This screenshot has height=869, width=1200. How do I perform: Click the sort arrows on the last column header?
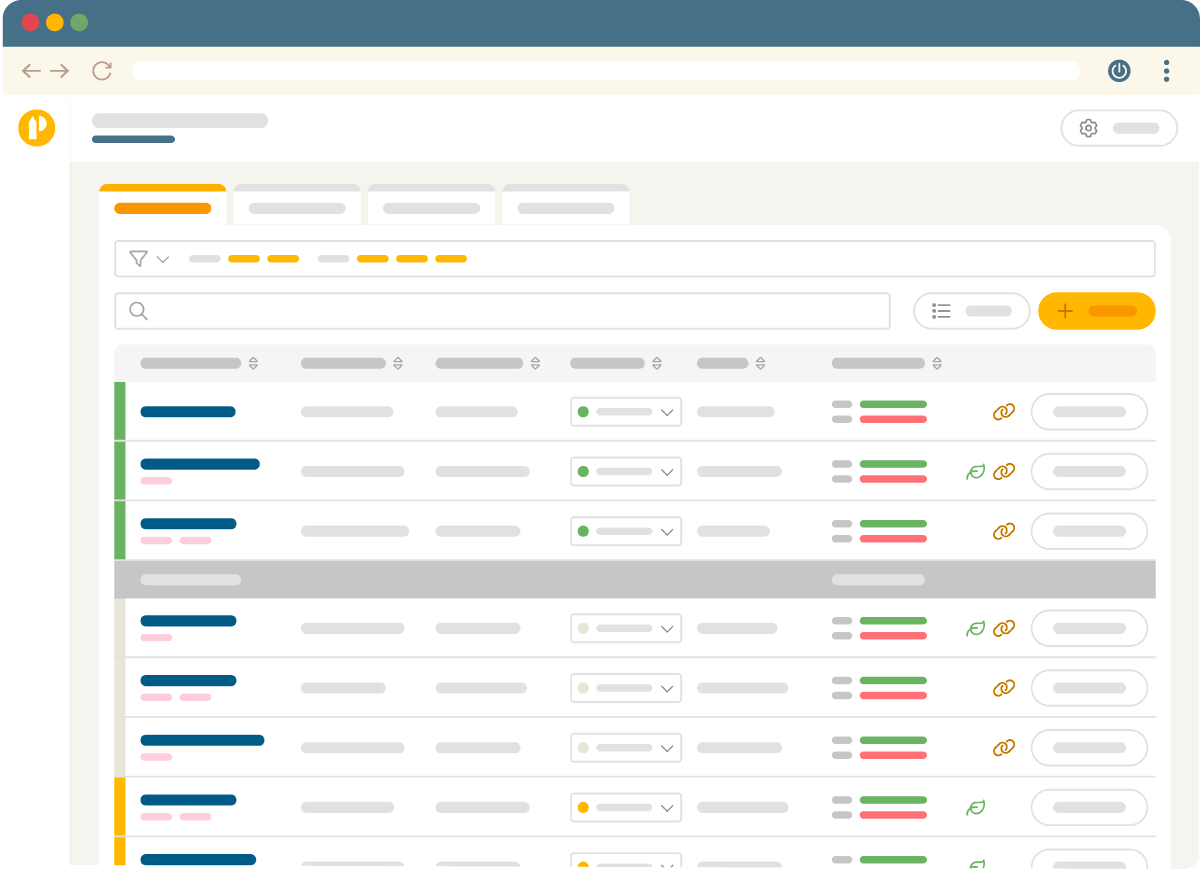[x=937, y=364]
